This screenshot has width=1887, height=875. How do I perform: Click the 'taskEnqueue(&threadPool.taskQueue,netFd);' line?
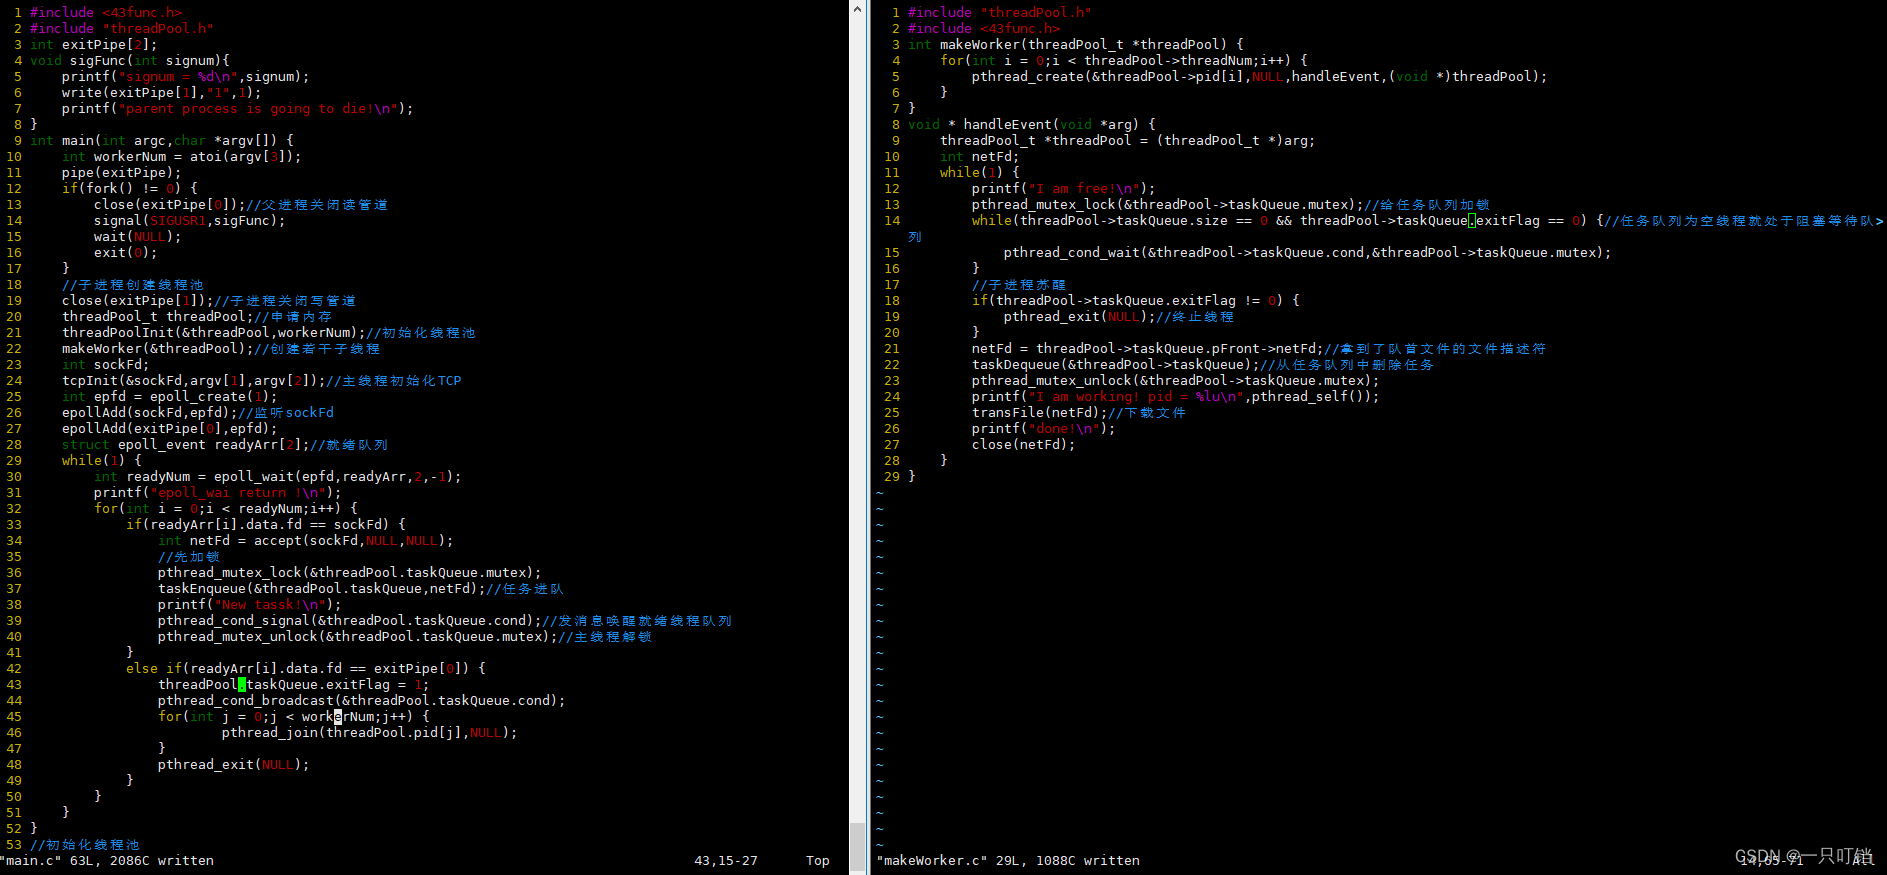(x=361, y=588)
